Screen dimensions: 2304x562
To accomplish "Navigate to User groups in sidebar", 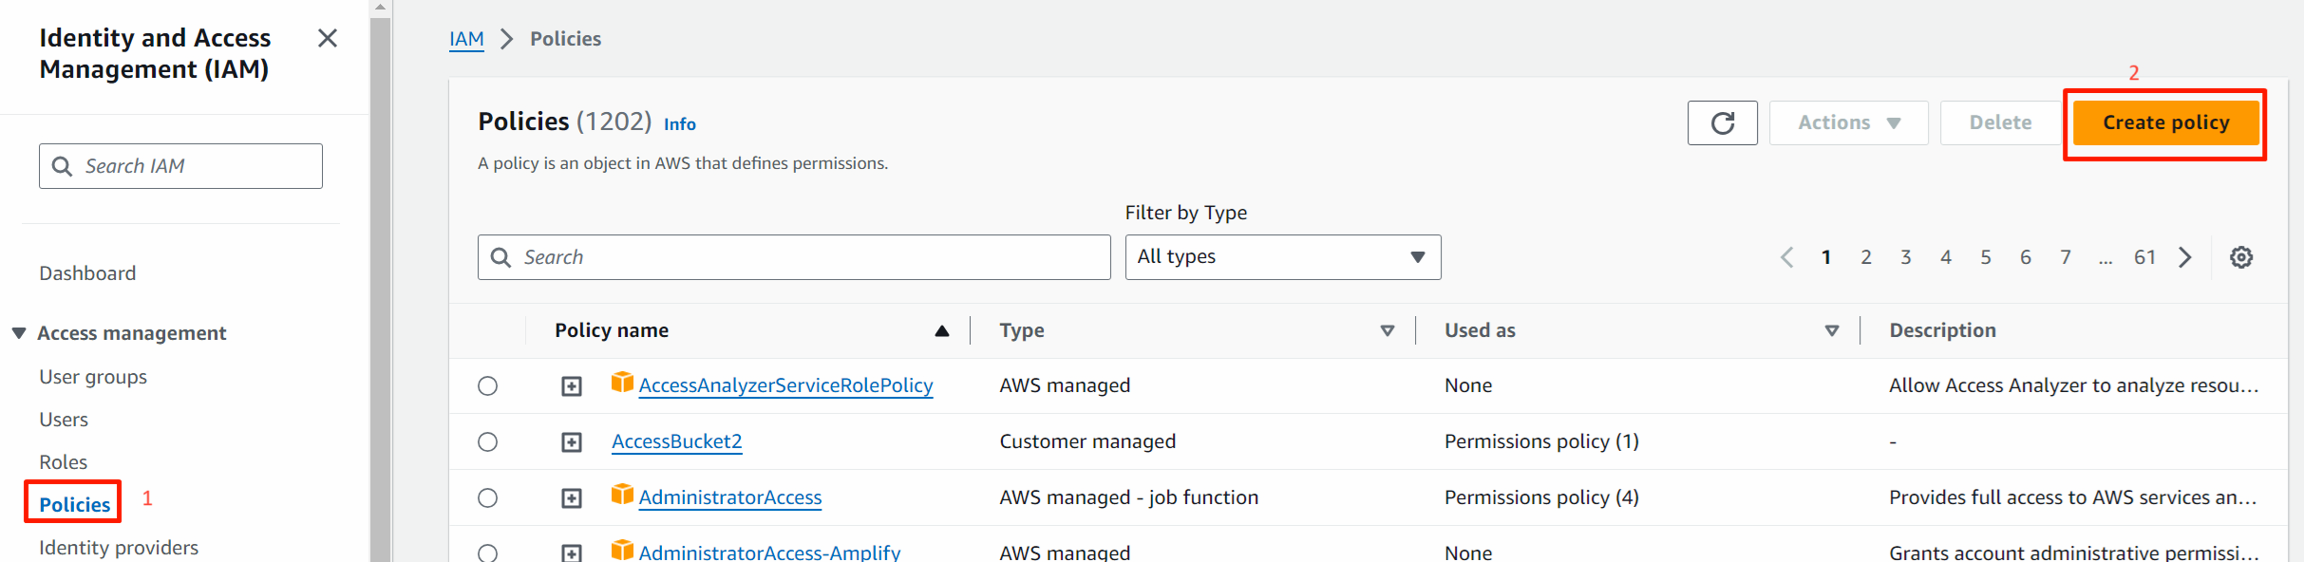I will click(x=93, y=377).
